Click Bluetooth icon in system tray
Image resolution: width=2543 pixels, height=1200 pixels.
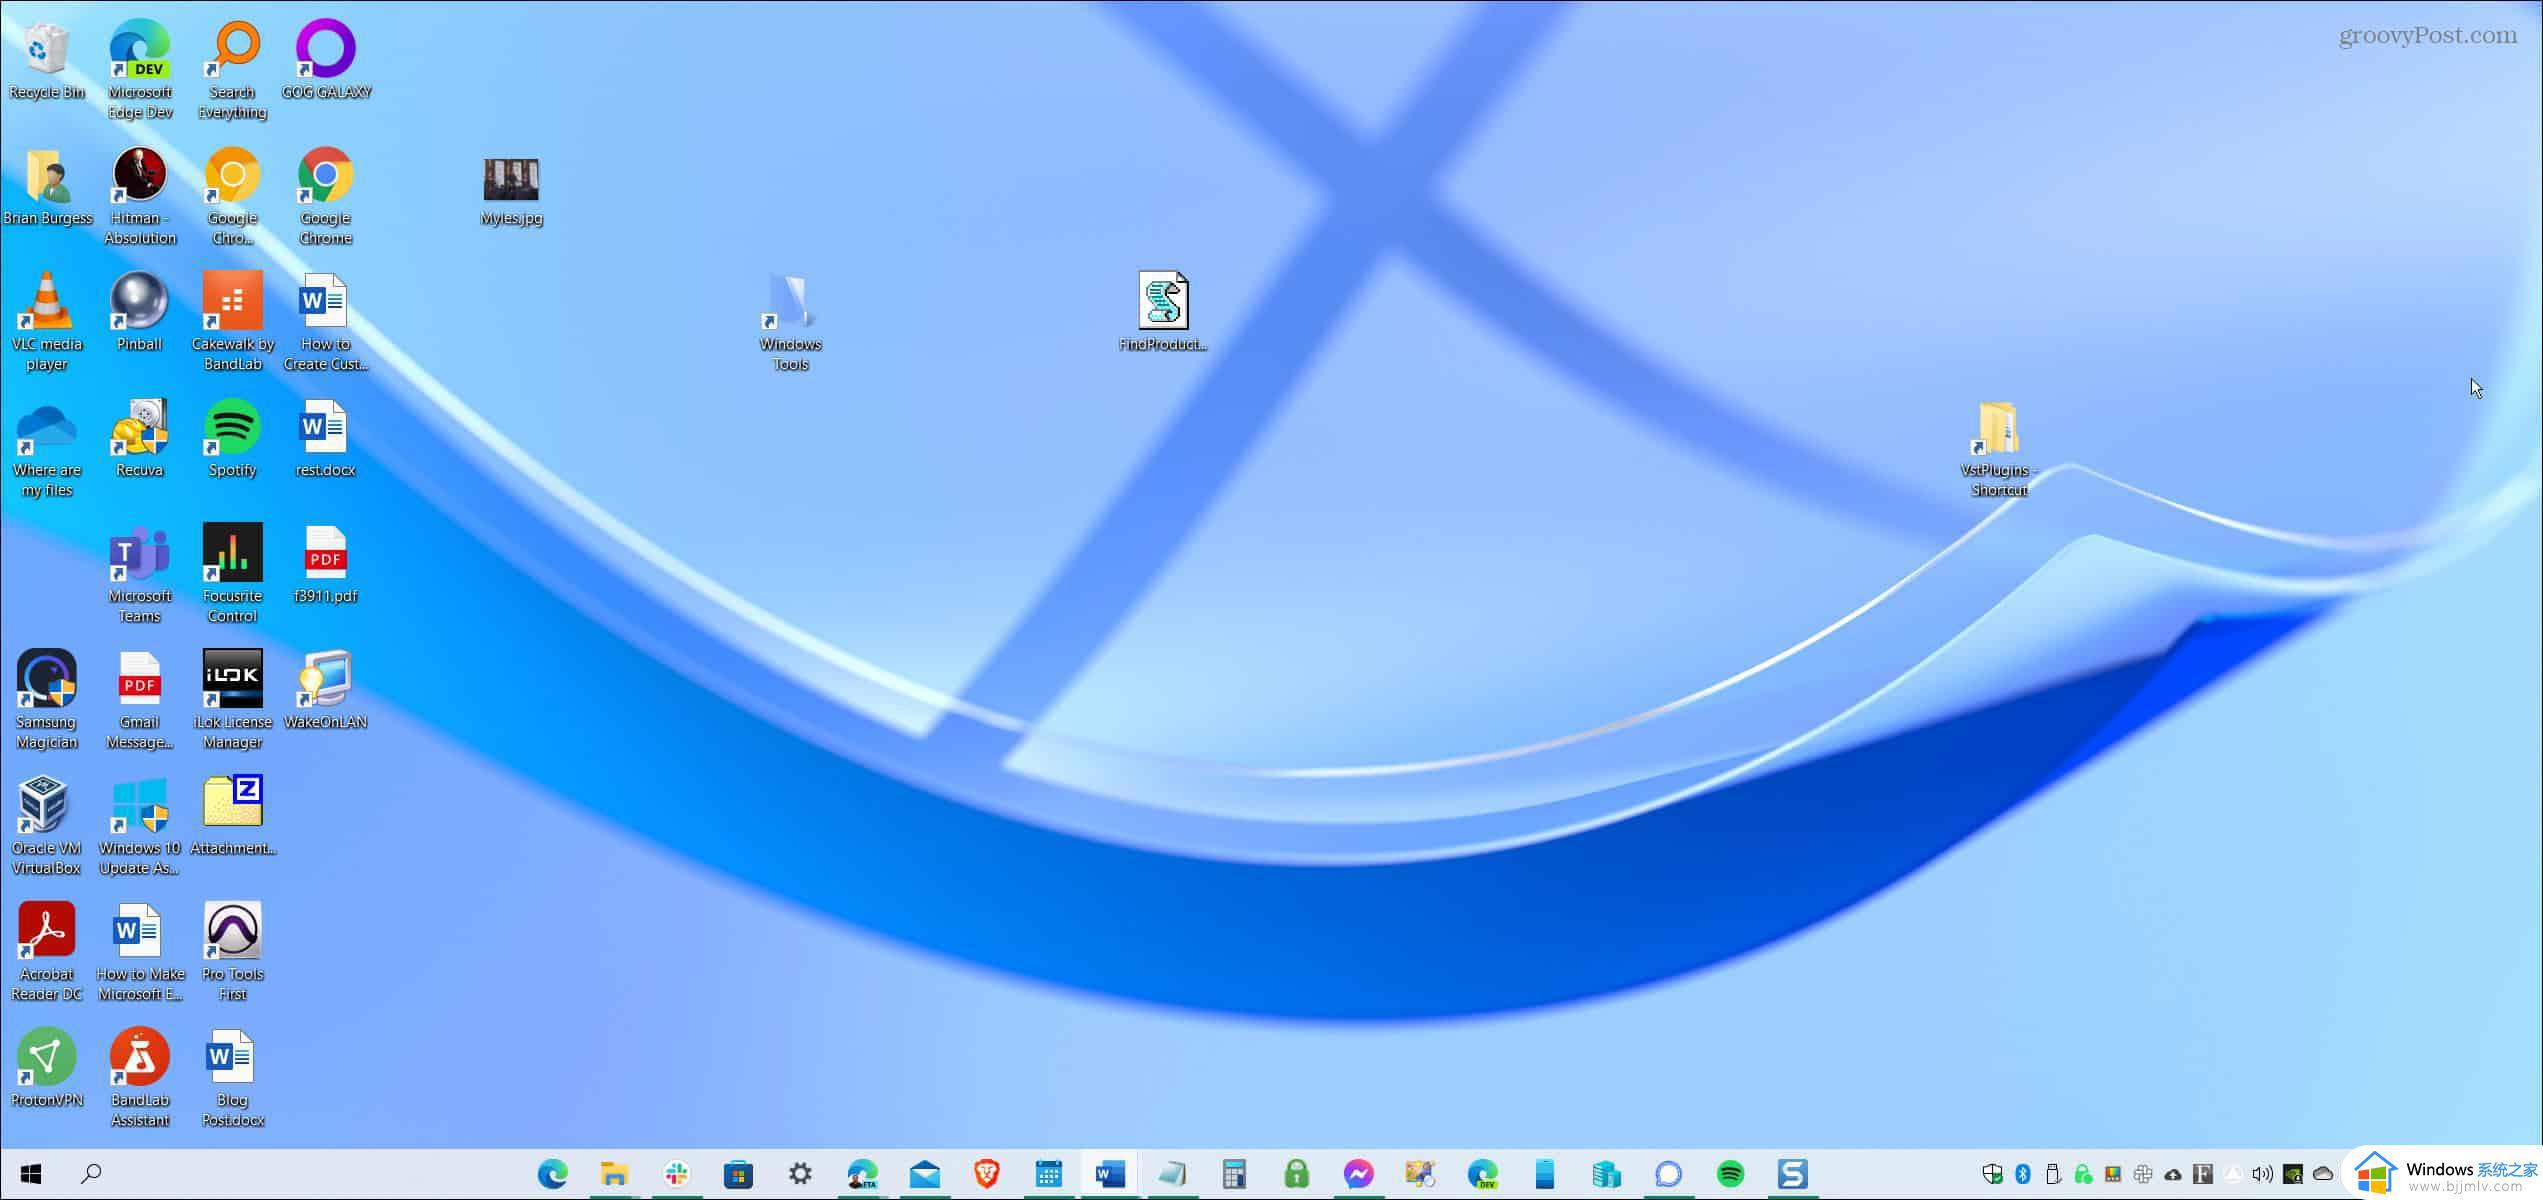2023,1174
